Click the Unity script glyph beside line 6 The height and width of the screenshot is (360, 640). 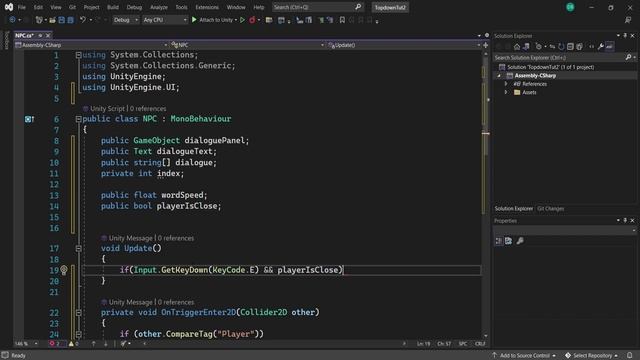[29, 119]
